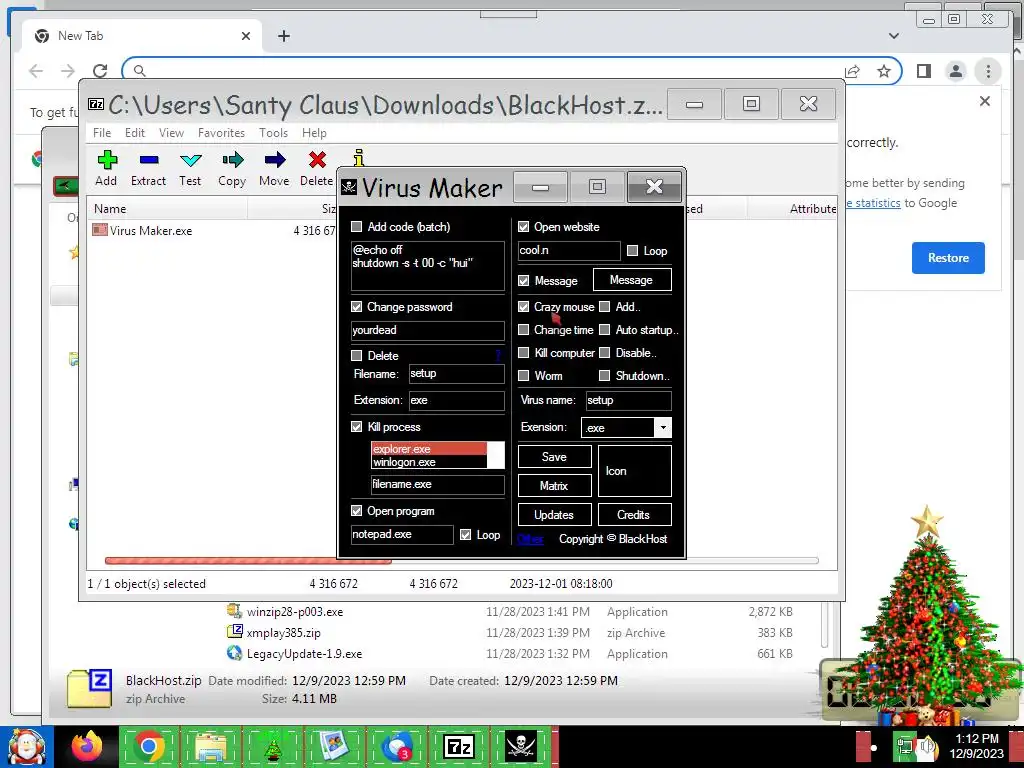The width and height of the screenshot is (1024, 768).
Task: Open the File menu in 7-Zip
Action: coord(102,133)
